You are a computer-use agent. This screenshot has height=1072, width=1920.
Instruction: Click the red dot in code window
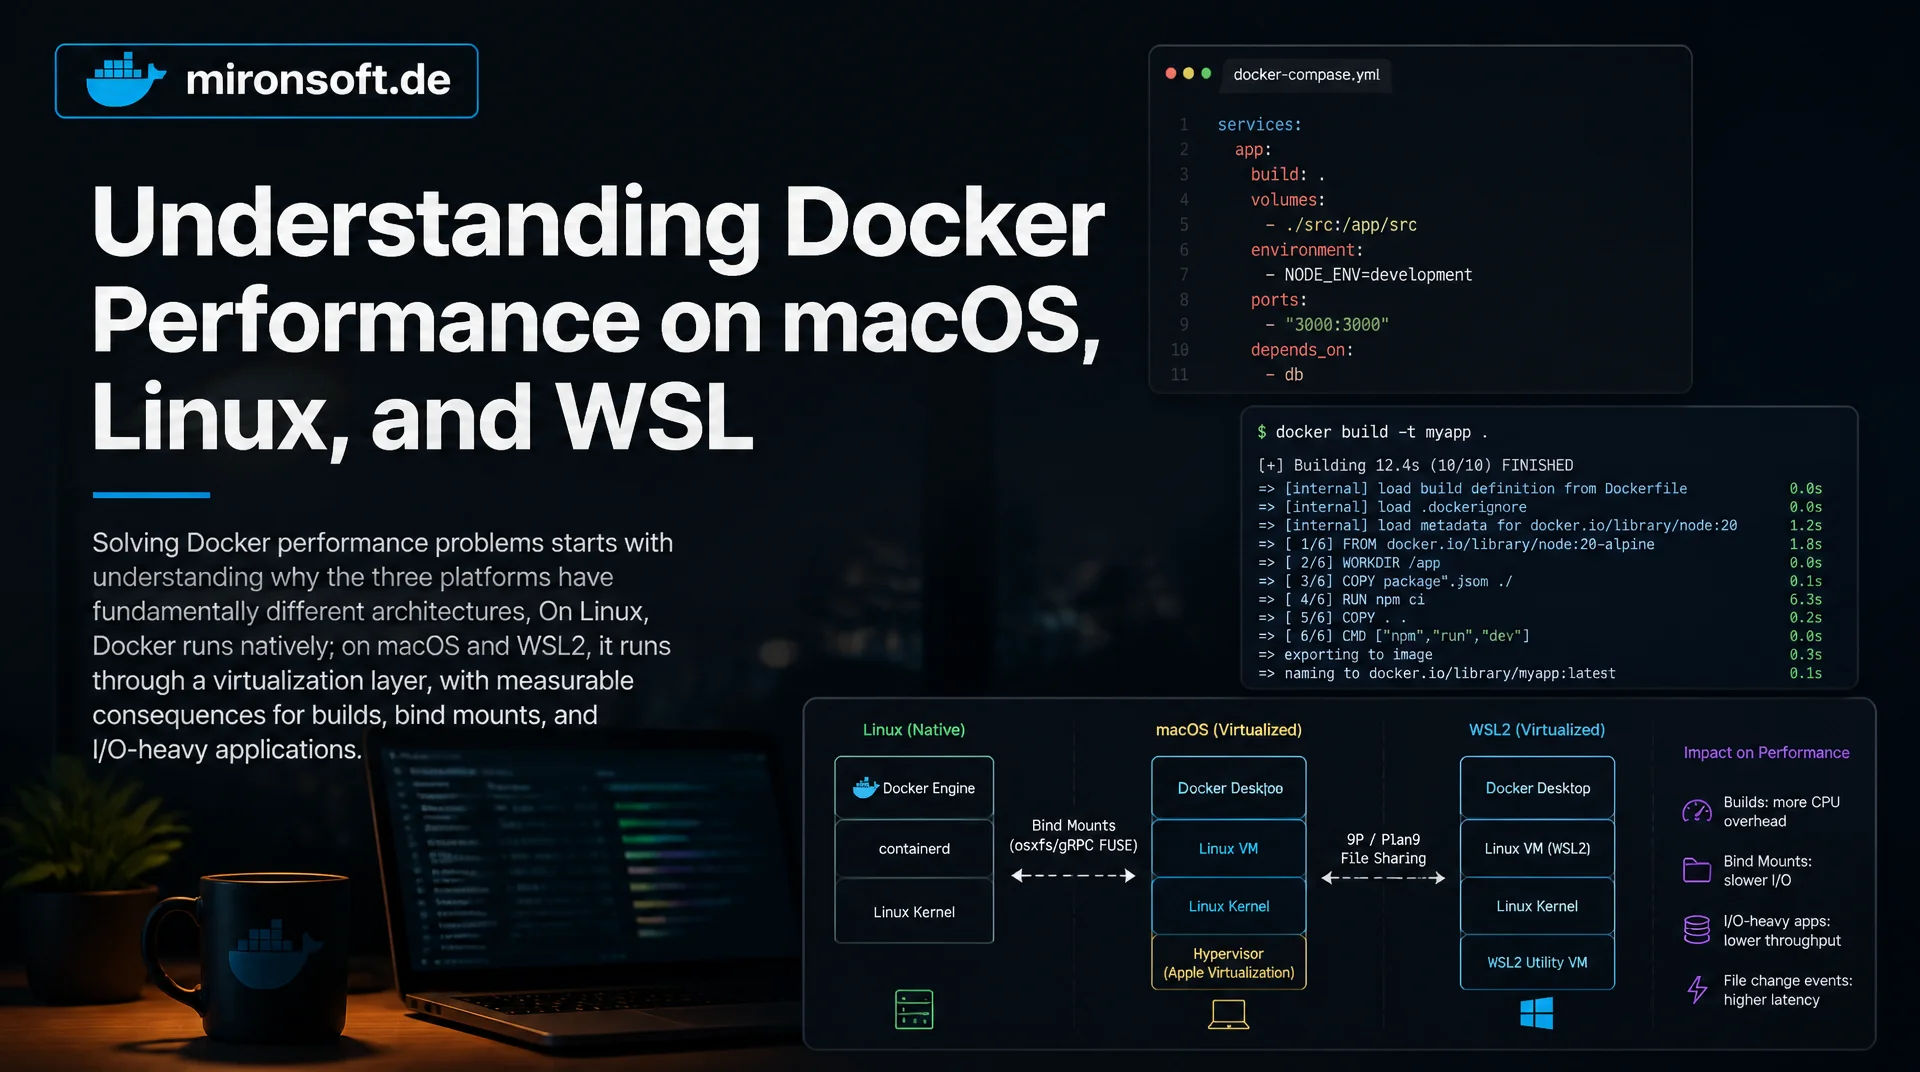tap(1171, 73)
